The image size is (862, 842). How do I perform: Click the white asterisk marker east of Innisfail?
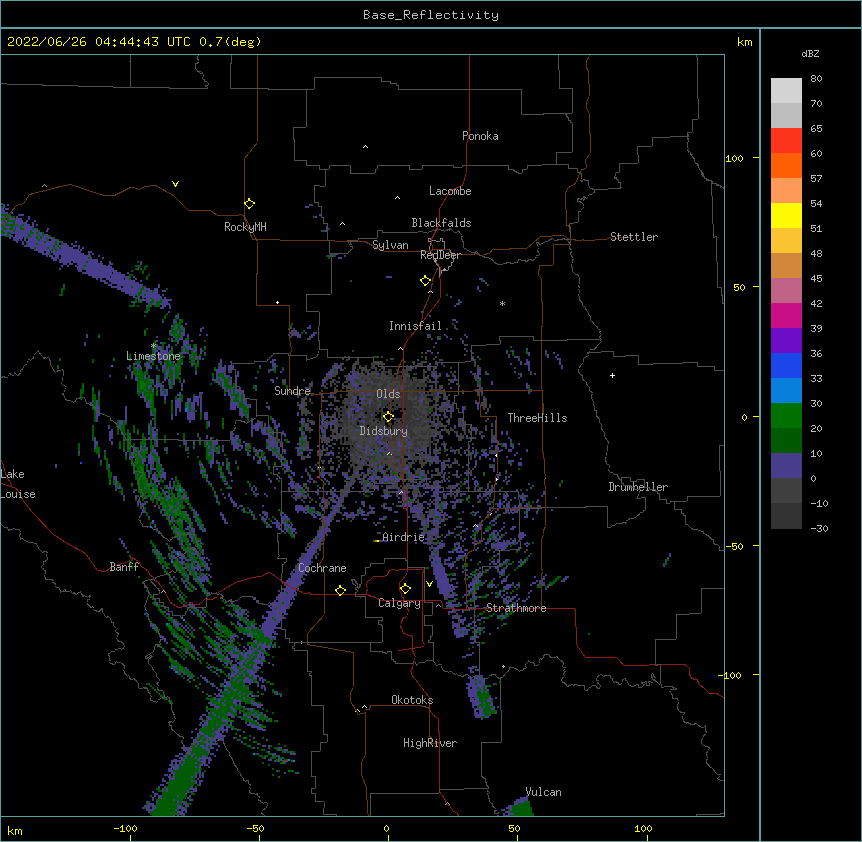502,303
